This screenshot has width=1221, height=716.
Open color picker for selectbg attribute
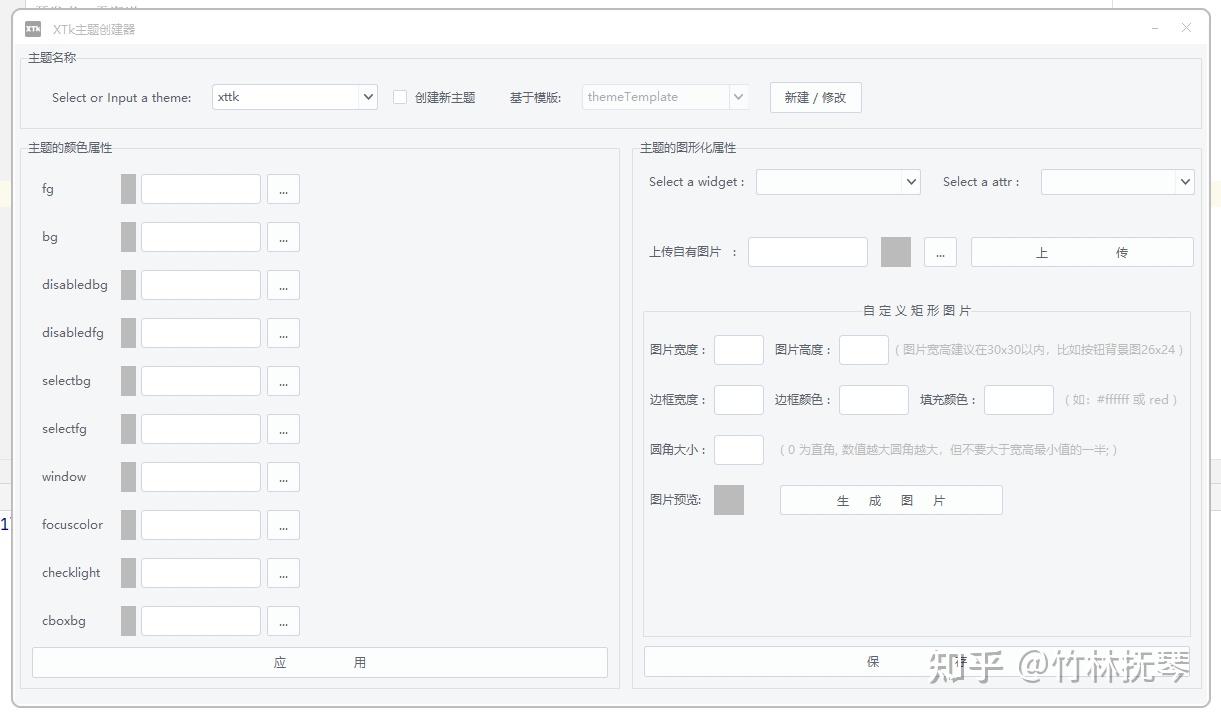283,380
